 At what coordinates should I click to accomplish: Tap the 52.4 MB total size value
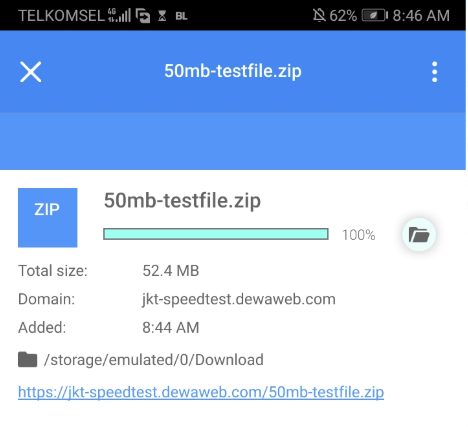point(171,271)
